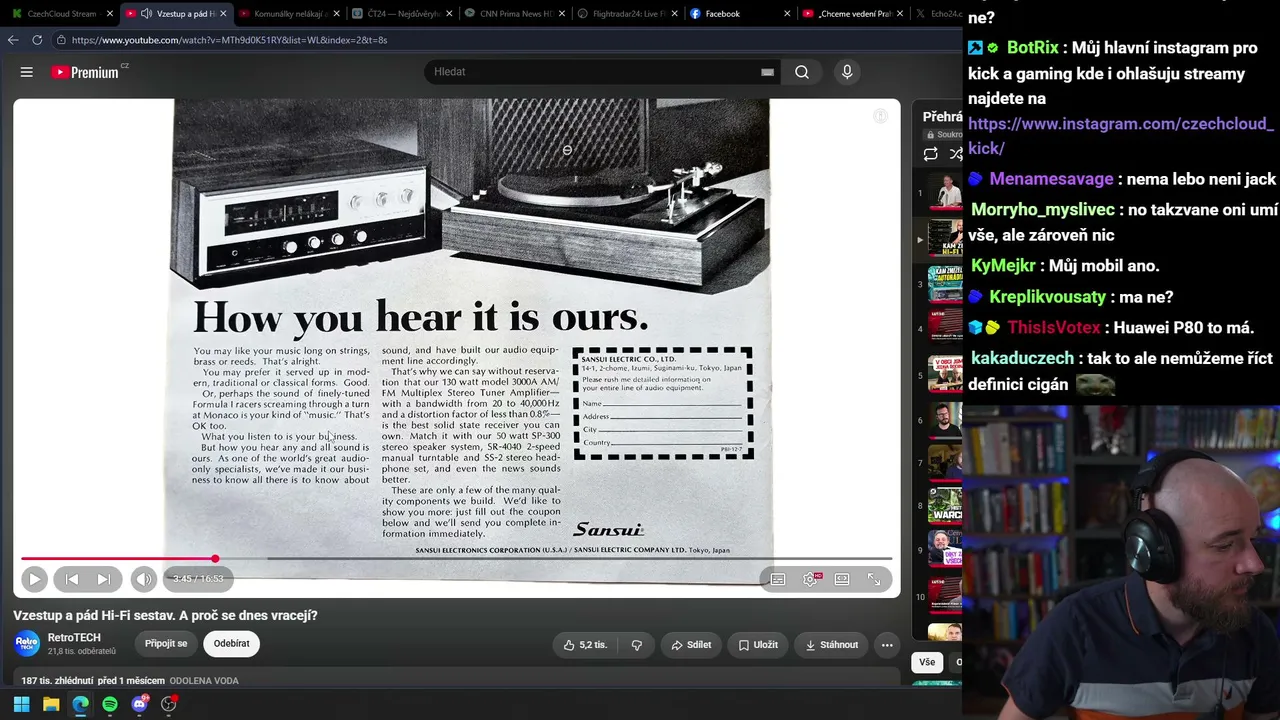Image resolution: width=1280 pixels, height=720 pixels.
Task: Enter fullscreen on the video player
Action: pyautogui.click(x=874, y=579)
